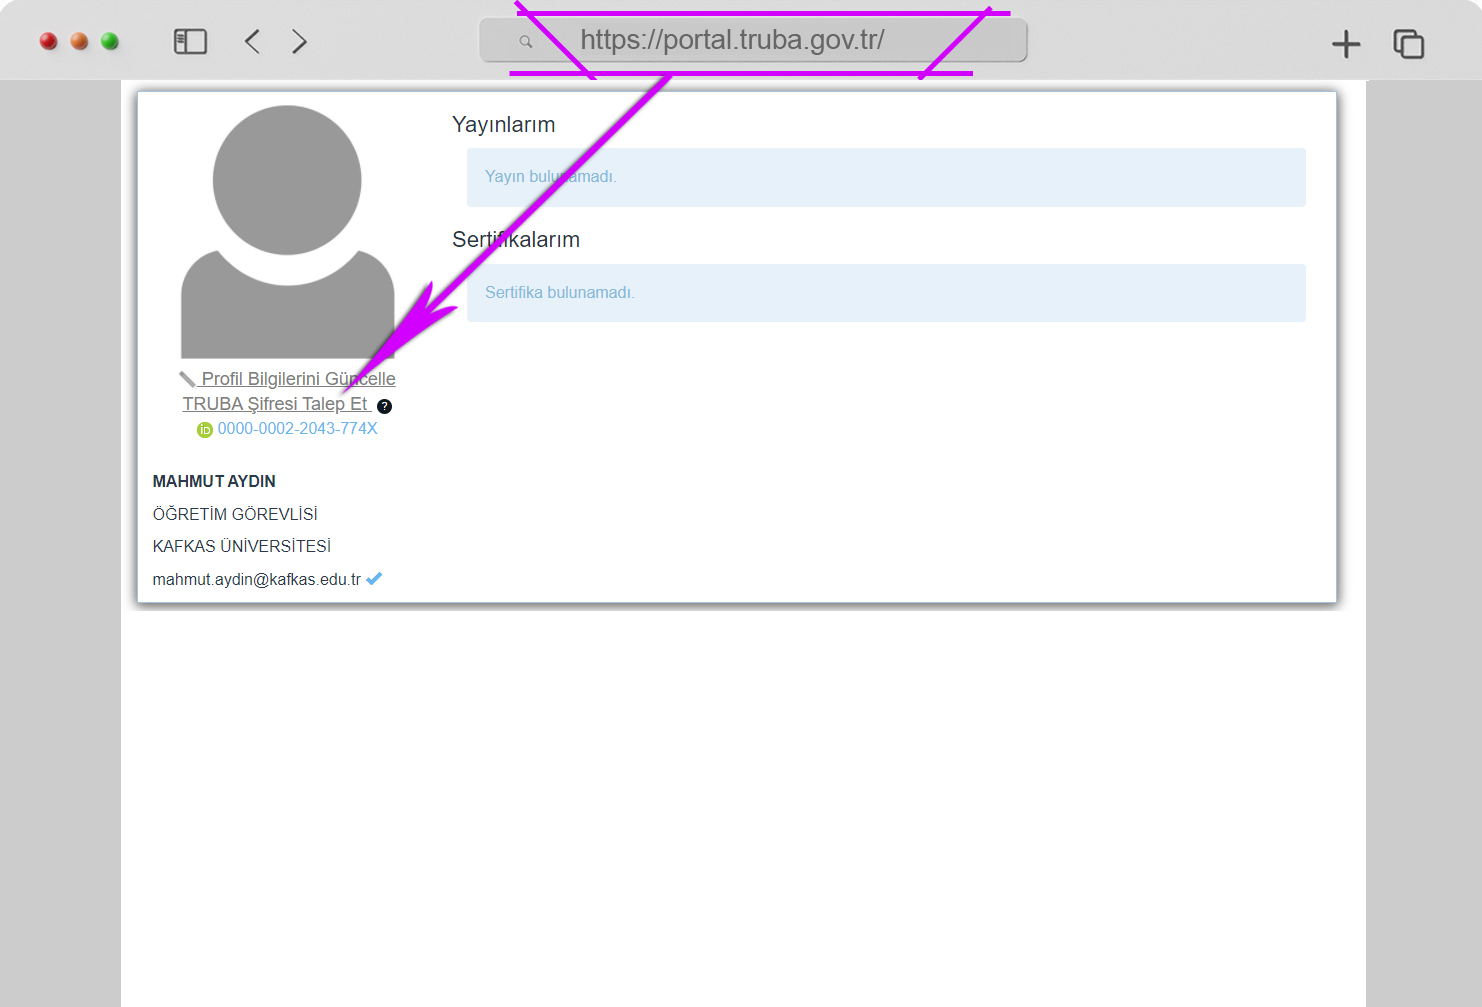Open a new tab with plus icon

point(1346,43)
